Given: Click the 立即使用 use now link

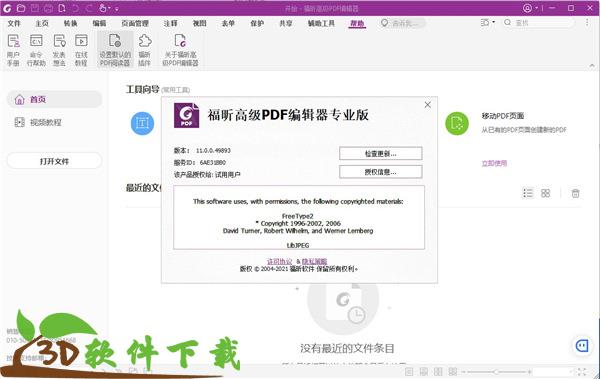Looking at the screenshot, I should (x=494, y=163).
